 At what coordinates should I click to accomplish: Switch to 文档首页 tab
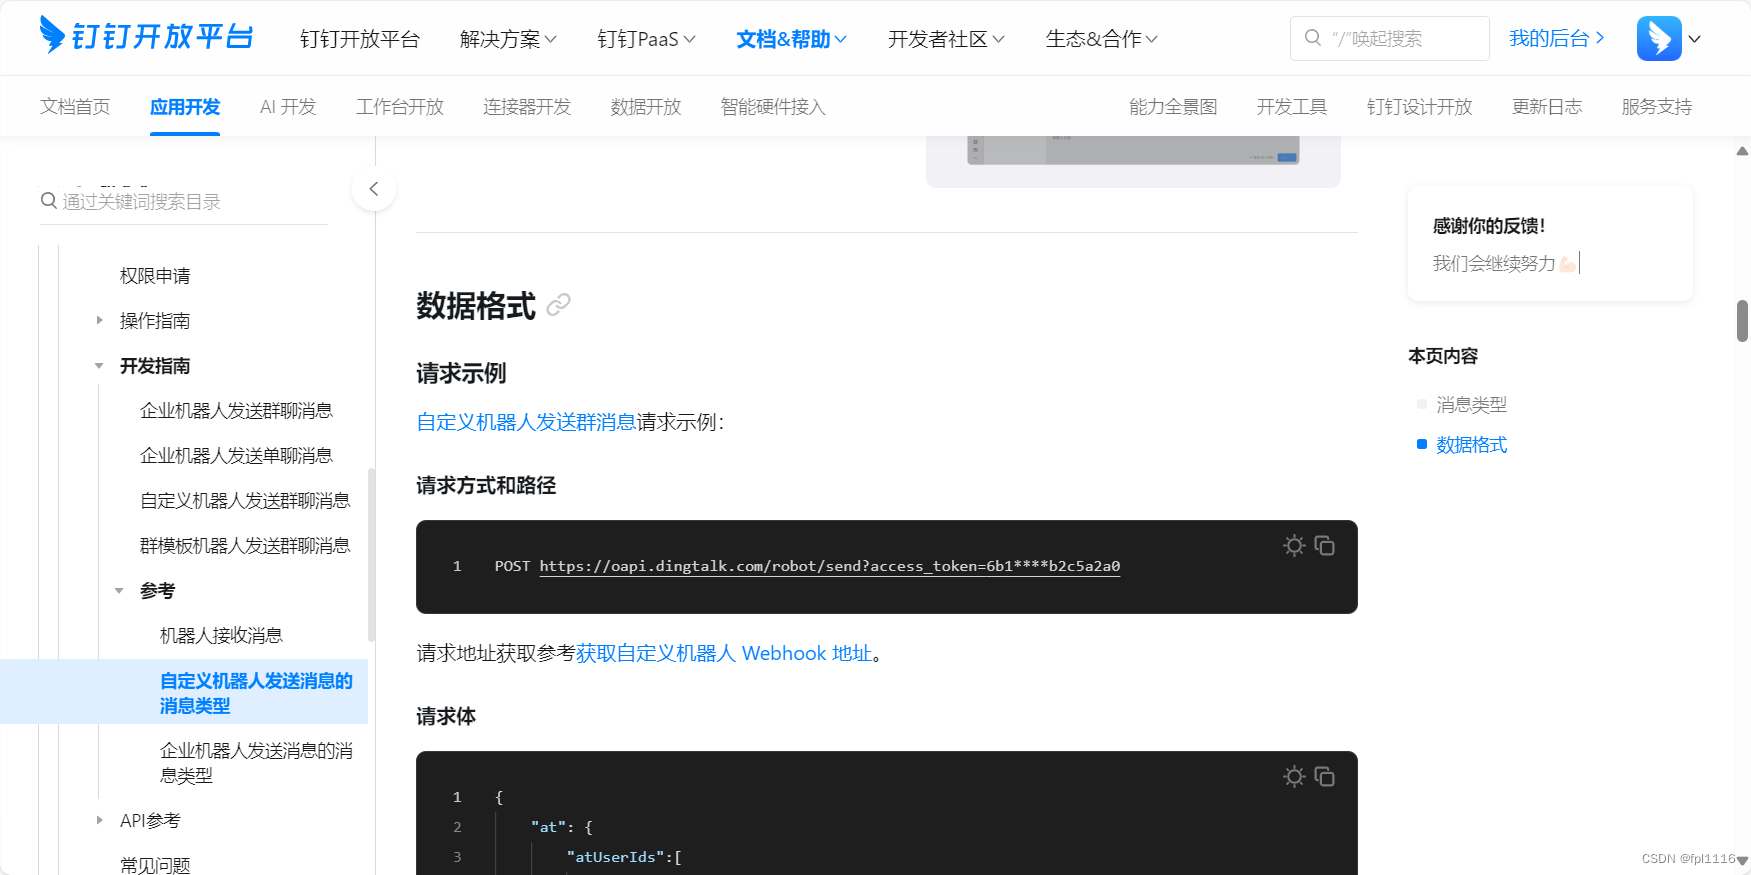coord(75,107)
